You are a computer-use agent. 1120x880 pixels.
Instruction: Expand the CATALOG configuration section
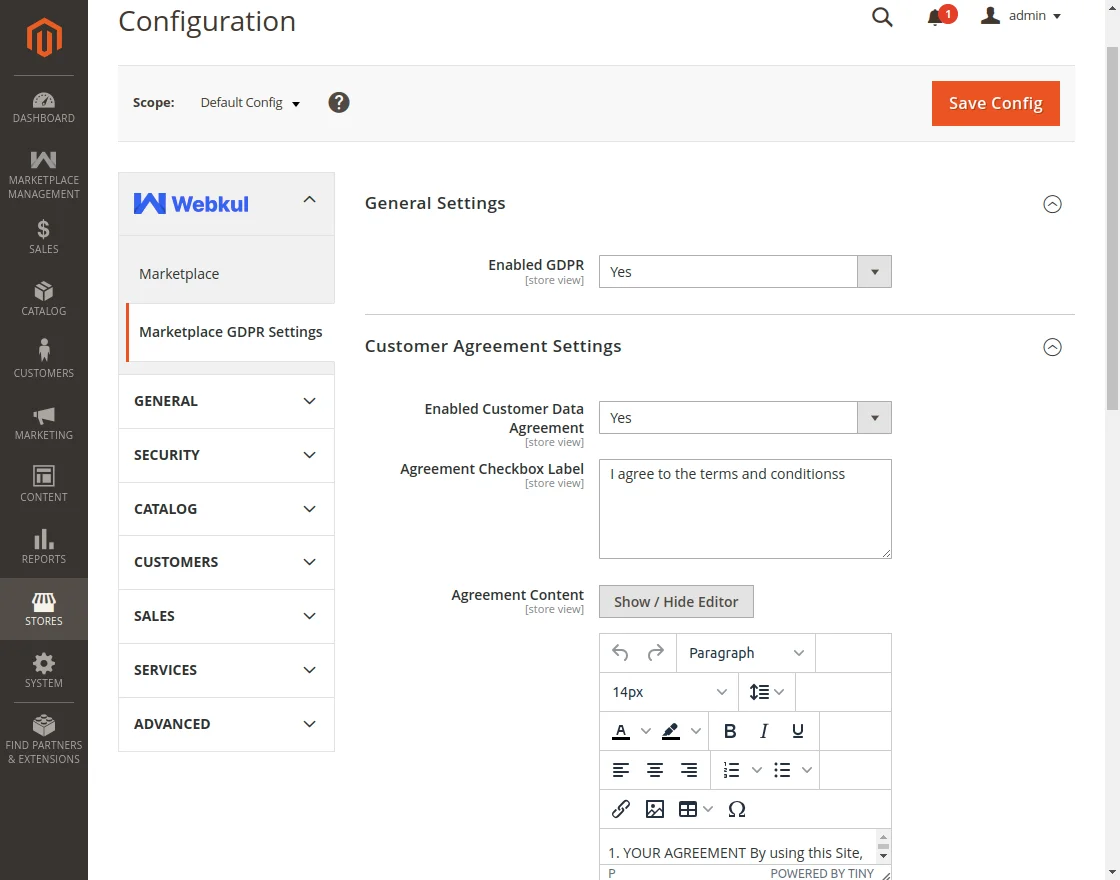coord(225,508)
